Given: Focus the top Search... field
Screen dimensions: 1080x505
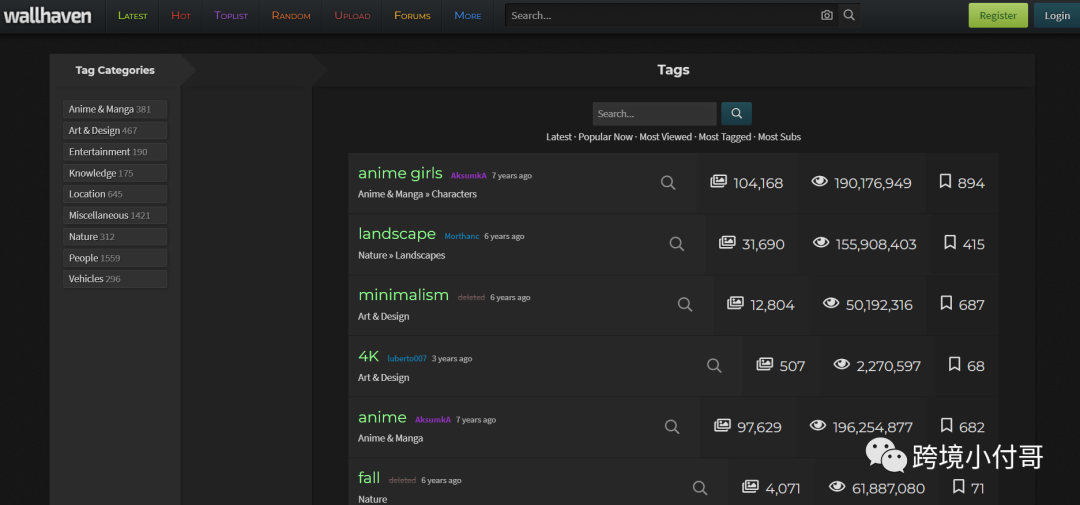Looking at the screenshot, I should pyautogui.click(x=661, y=15).
